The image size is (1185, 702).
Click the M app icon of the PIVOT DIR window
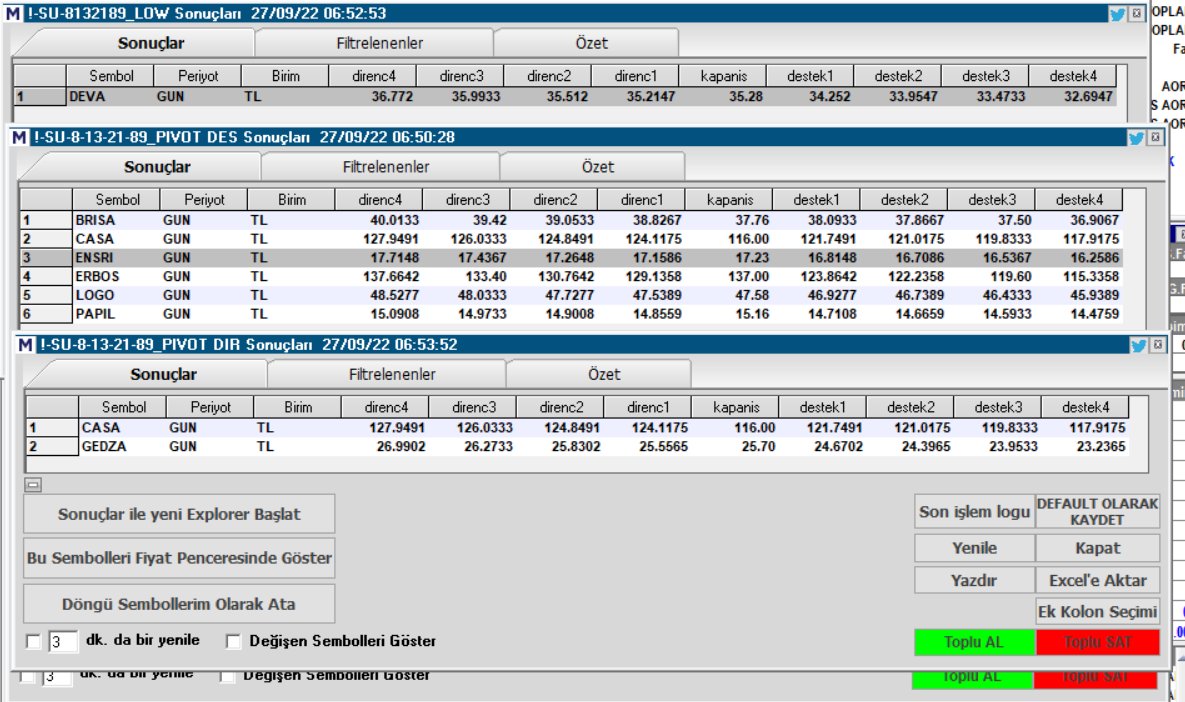[25, 345]
